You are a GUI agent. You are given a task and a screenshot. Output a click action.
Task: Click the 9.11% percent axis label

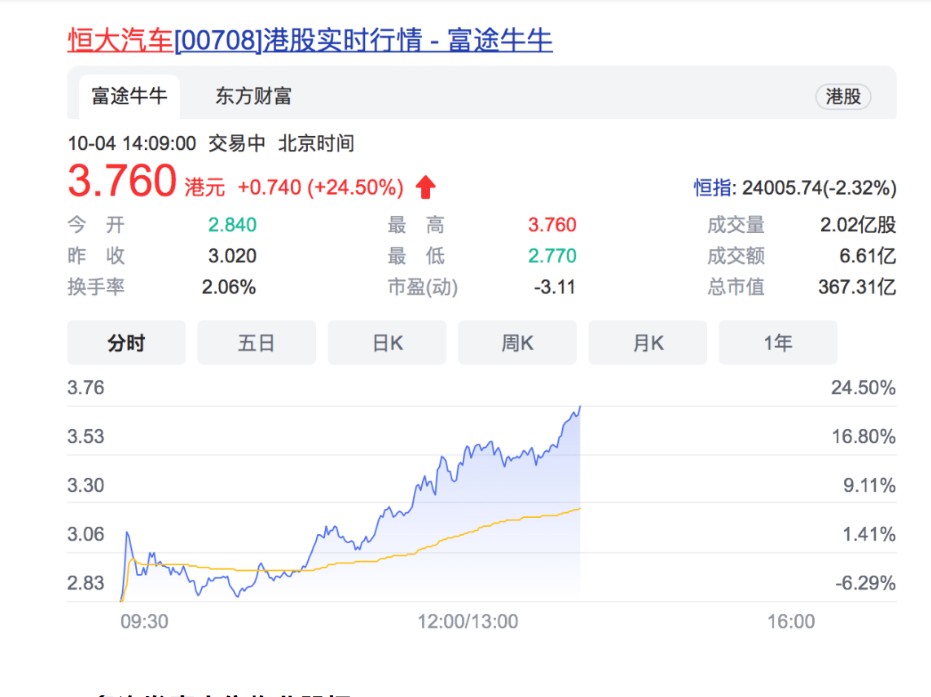click(869, 486)
